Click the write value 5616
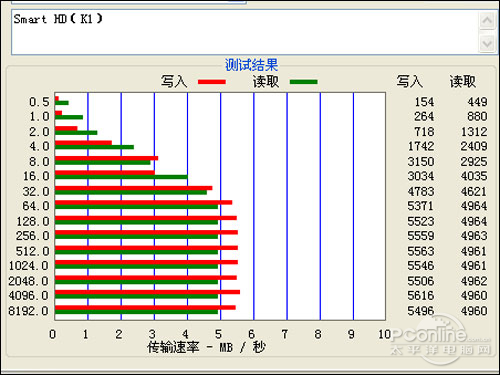Viewport: 500px width, 375px height. point(421,296)
